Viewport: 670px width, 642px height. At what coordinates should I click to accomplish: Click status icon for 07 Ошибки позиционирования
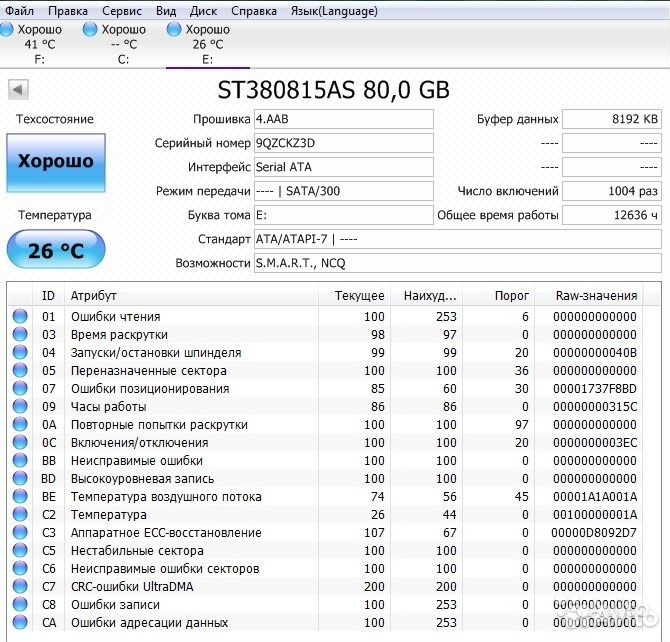click(x=20, y=388)
